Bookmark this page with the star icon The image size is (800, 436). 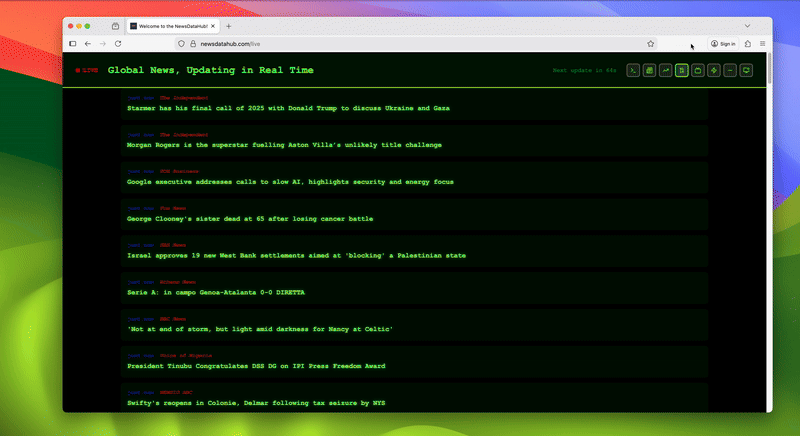pos(651,44)
